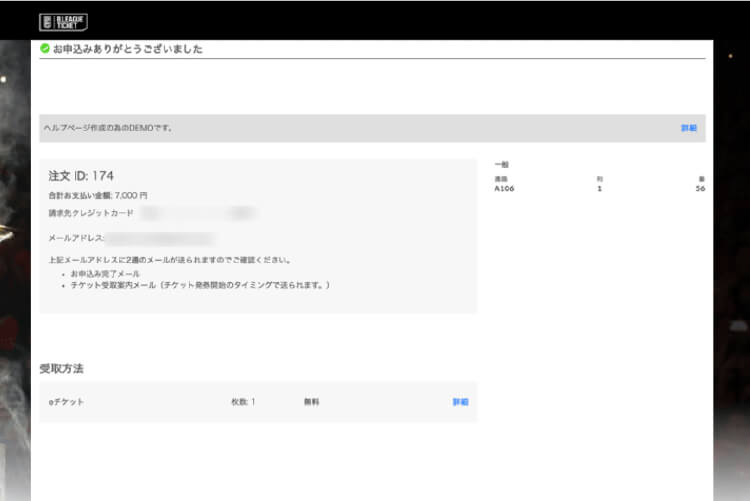Click the 一般 ticket type label

(x=501, y=164)
